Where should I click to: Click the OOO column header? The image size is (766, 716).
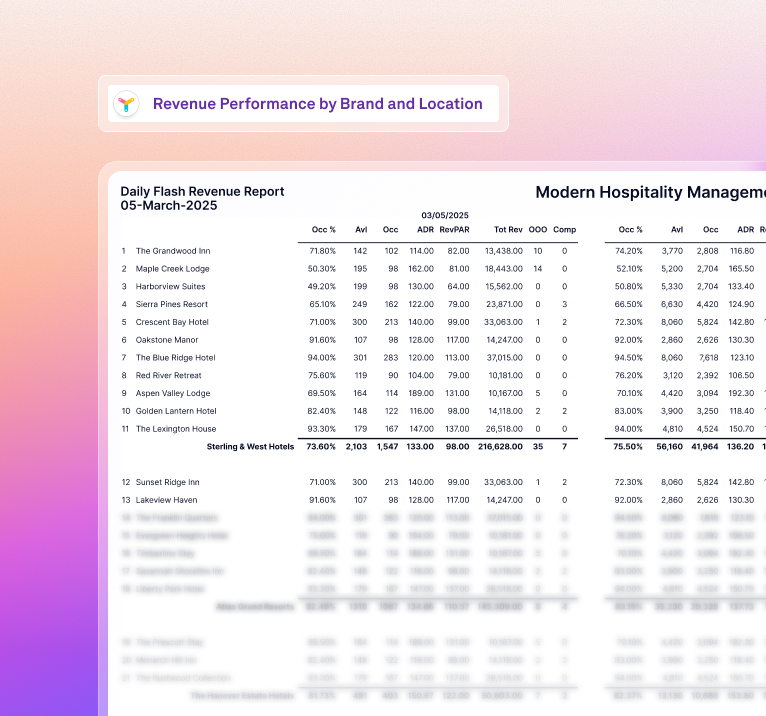click(537, 230)
